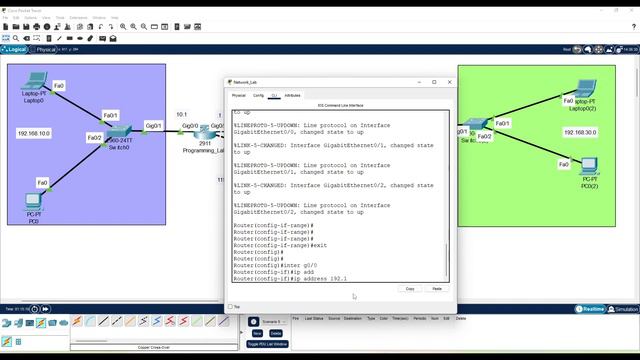Viewport: 640px width, 360px height.
Task: Switch to Simulation mode
Action: pyautogui.click(x=623, y=309)
